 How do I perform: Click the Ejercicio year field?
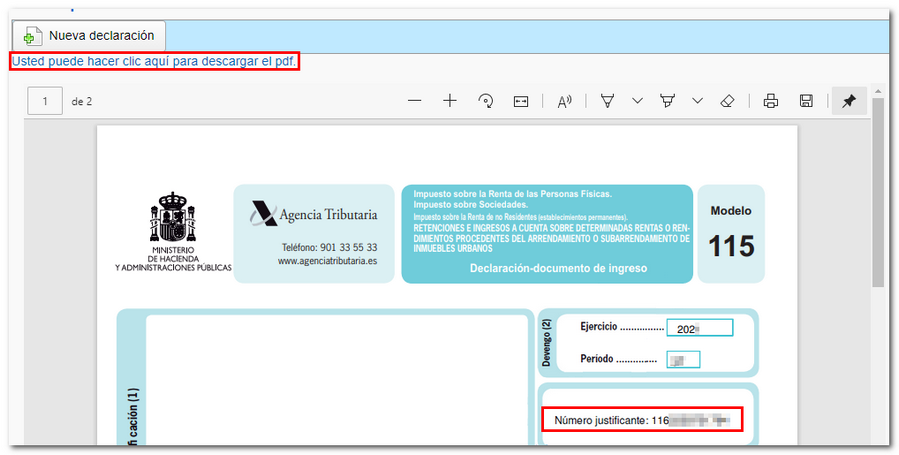tap(699, 328)
